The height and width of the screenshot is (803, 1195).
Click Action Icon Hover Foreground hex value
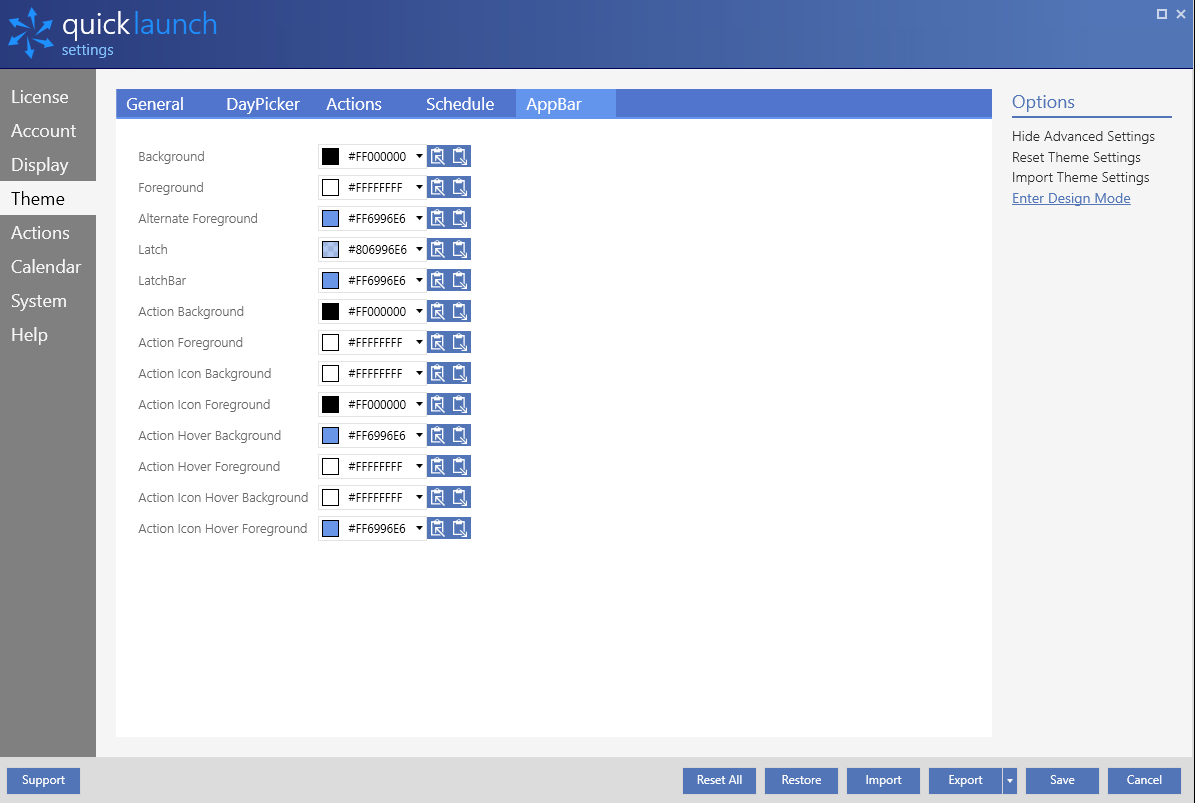tap(376, 528)
